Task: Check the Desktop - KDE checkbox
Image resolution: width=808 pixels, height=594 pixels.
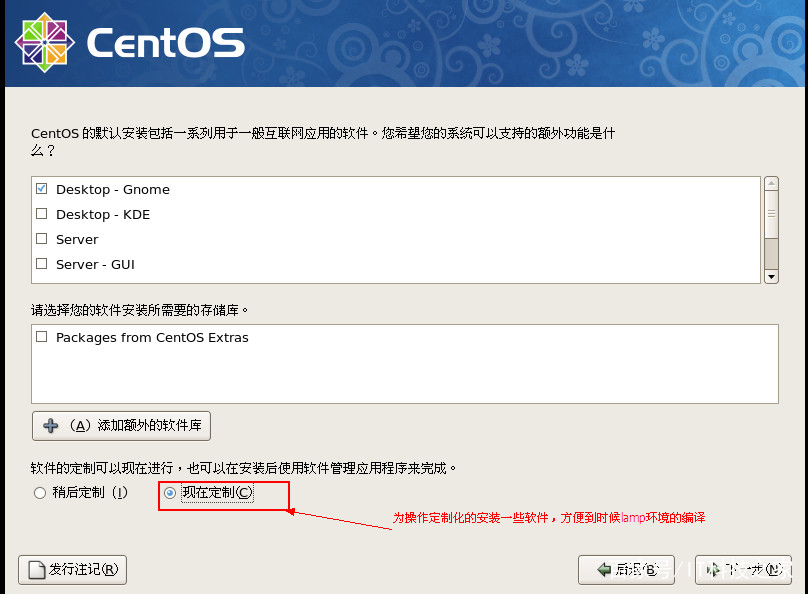Action: (x=42, y=214)
